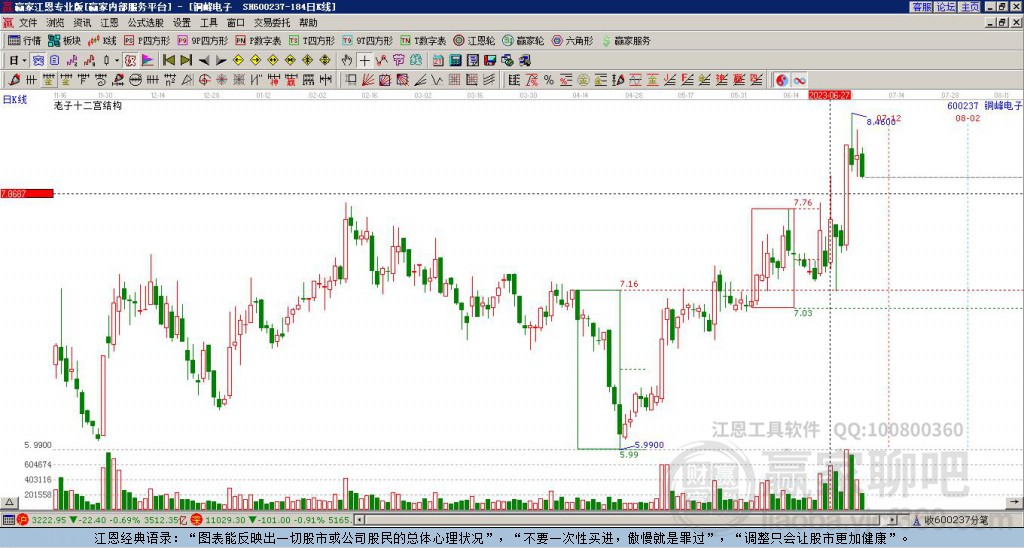Open the 公式选股 menu

point(146,23)
